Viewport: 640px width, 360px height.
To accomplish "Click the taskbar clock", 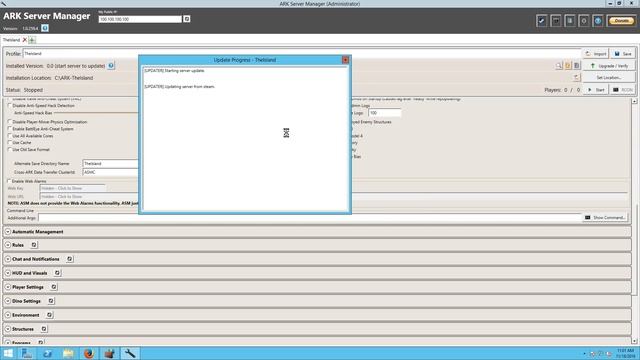I will (625, 353).
